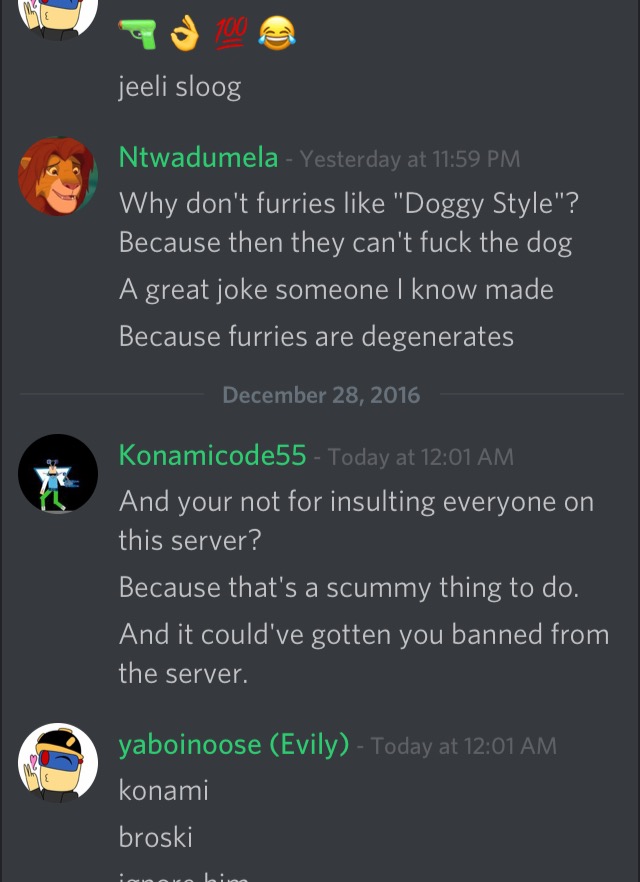Click the December 28, 2016 date divider

[x=321, y=395]
